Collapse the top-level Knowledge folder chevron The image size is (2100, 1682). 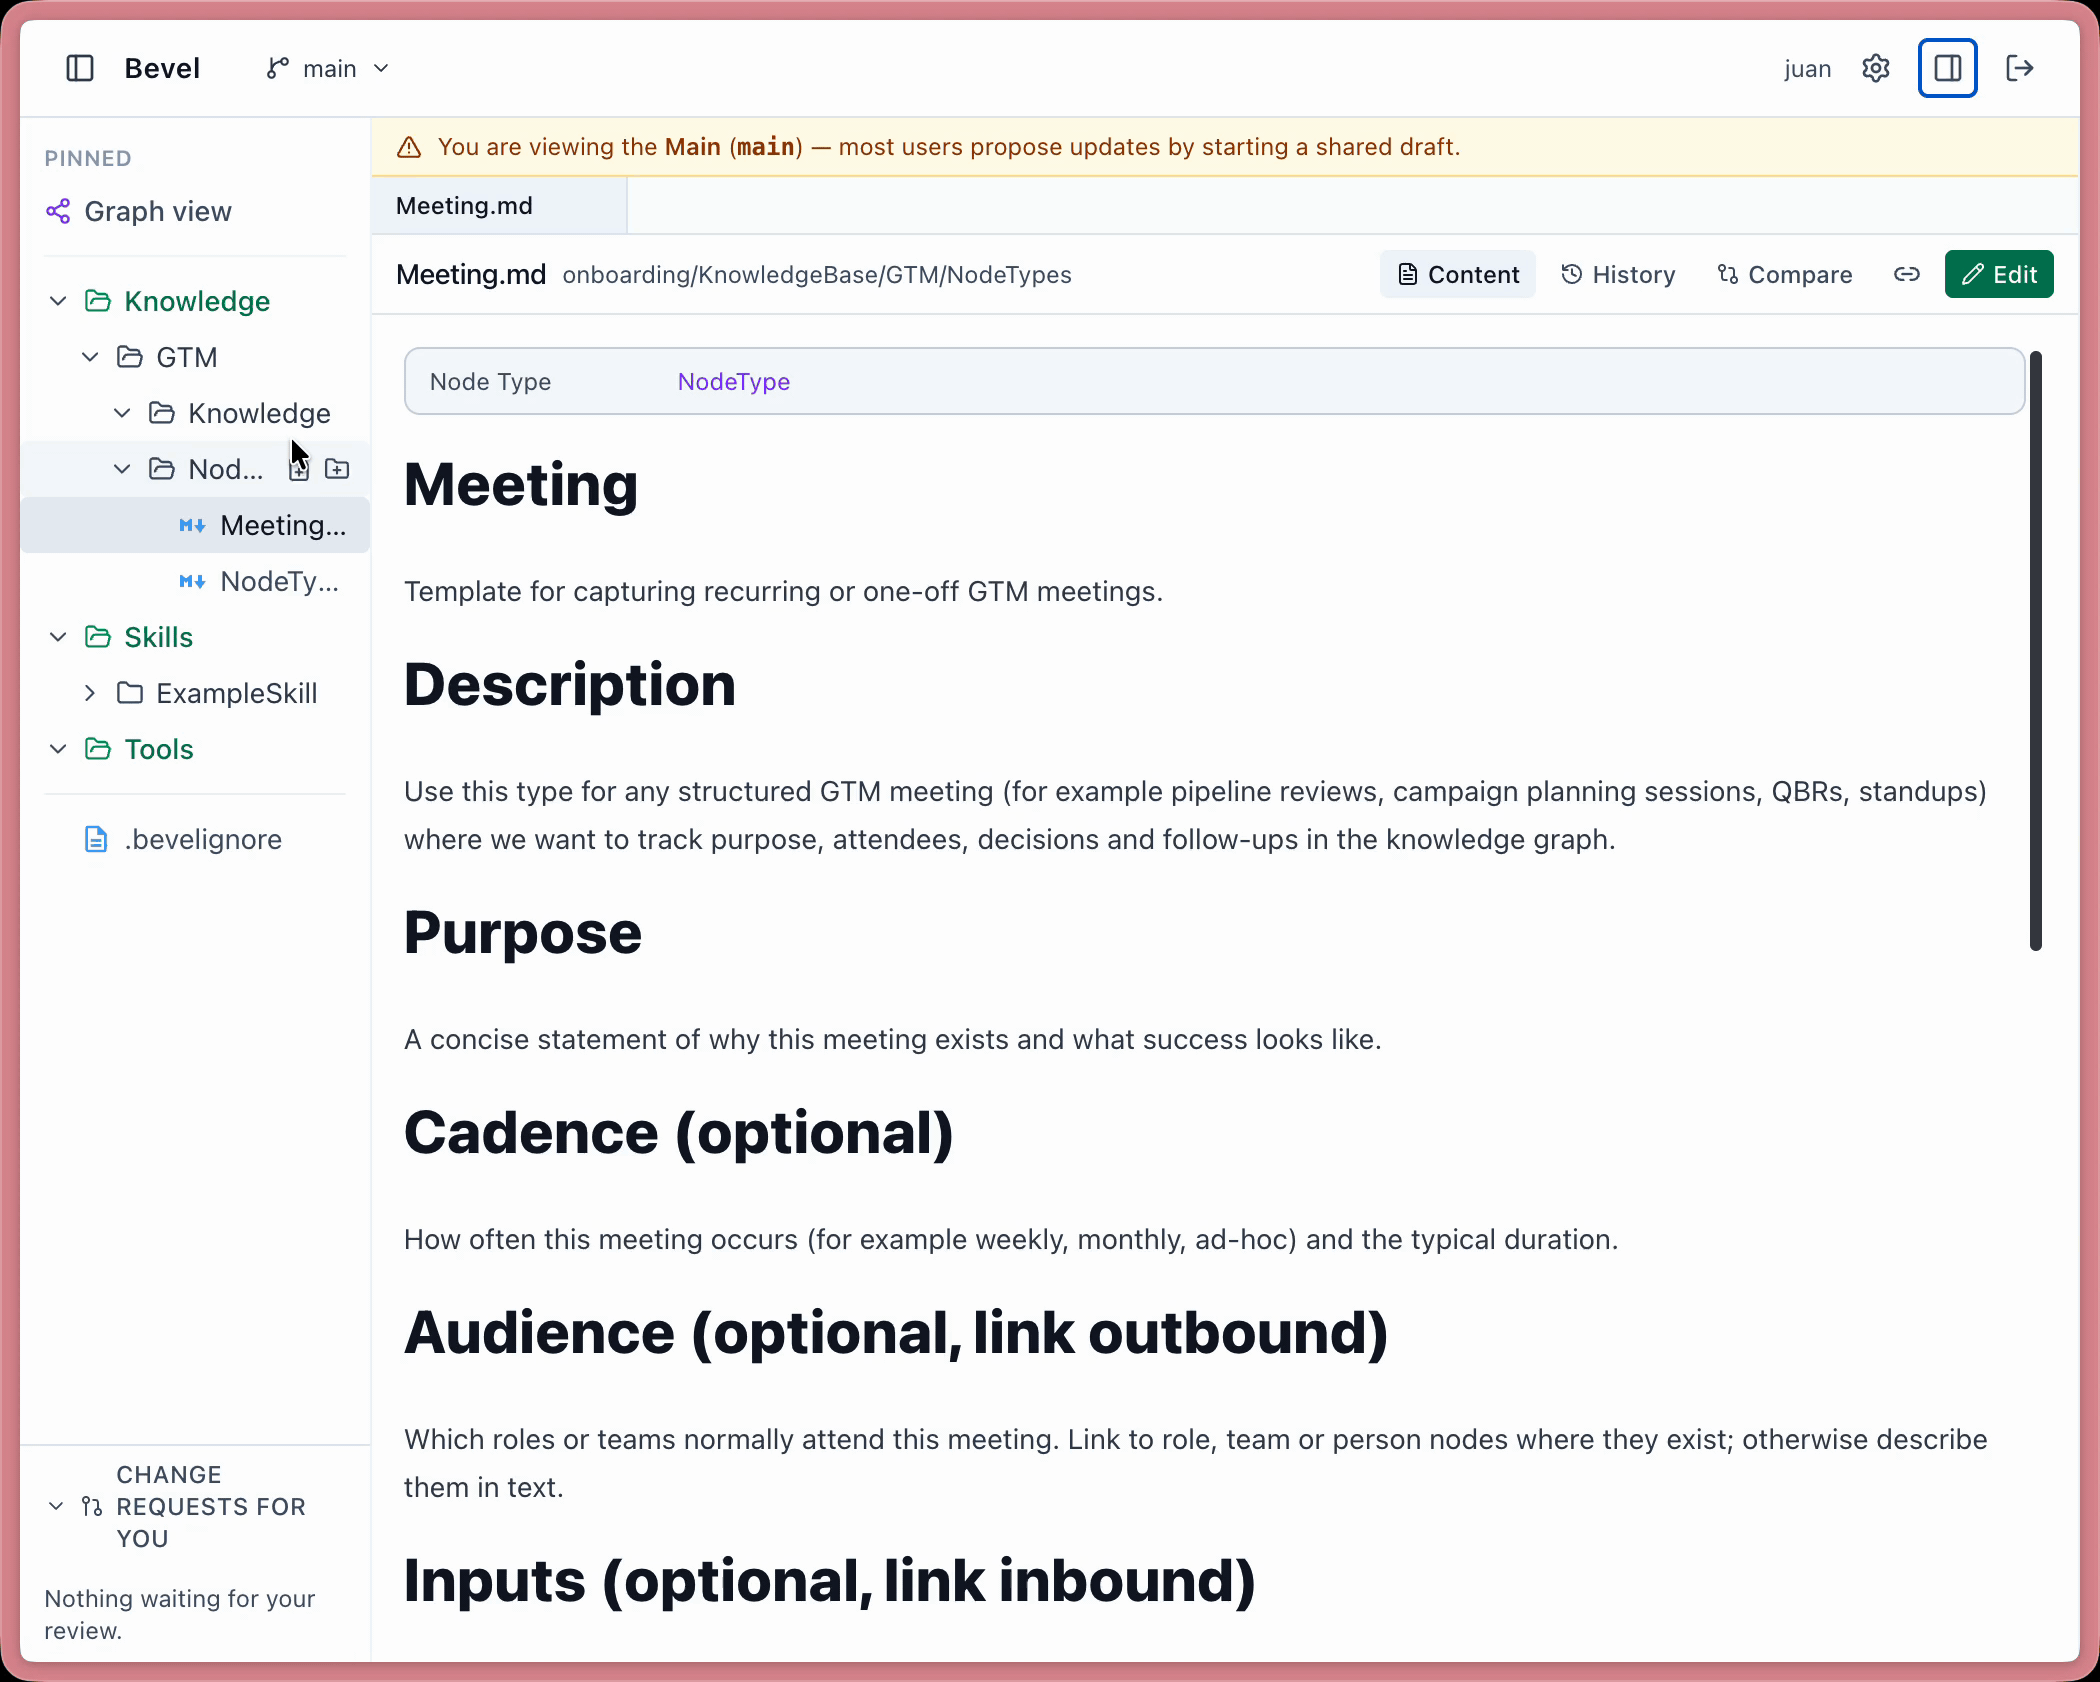pos(58,301)
